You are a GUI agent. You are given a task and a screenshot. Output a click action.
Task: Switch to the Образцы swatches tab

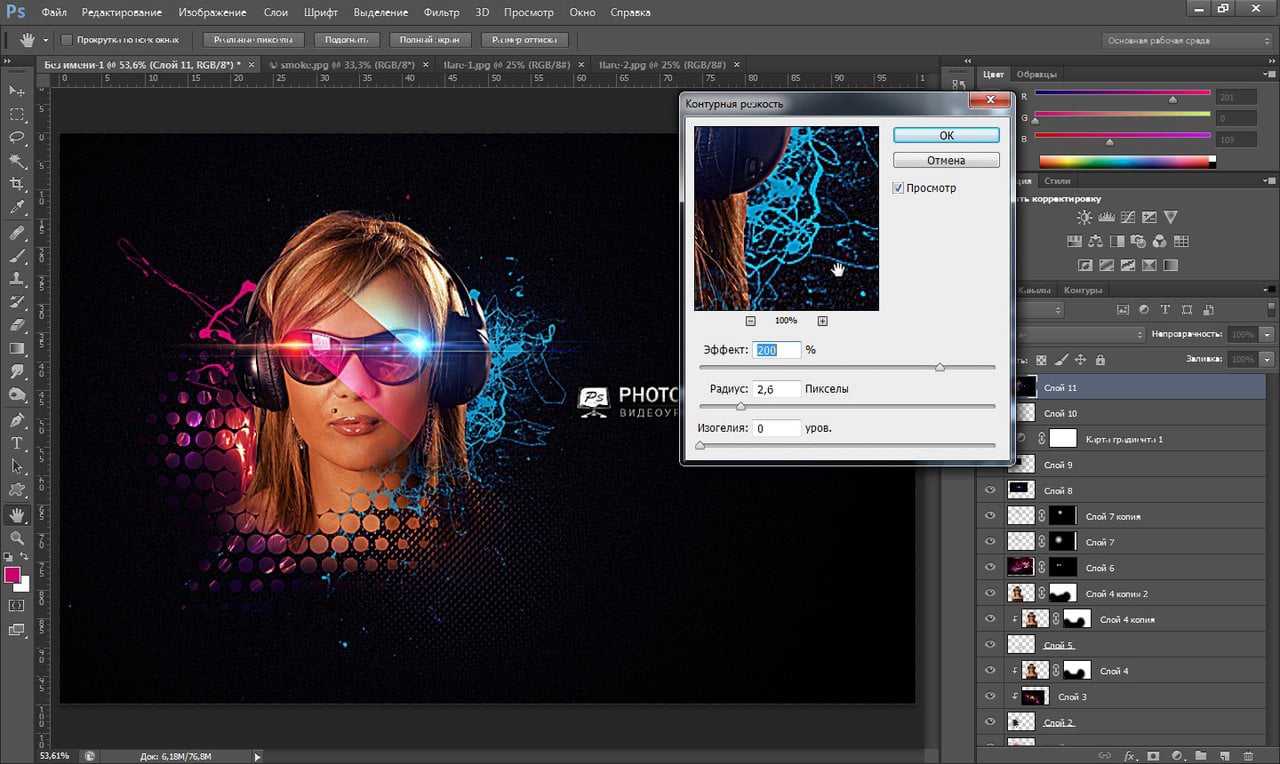coord(1036,74)
